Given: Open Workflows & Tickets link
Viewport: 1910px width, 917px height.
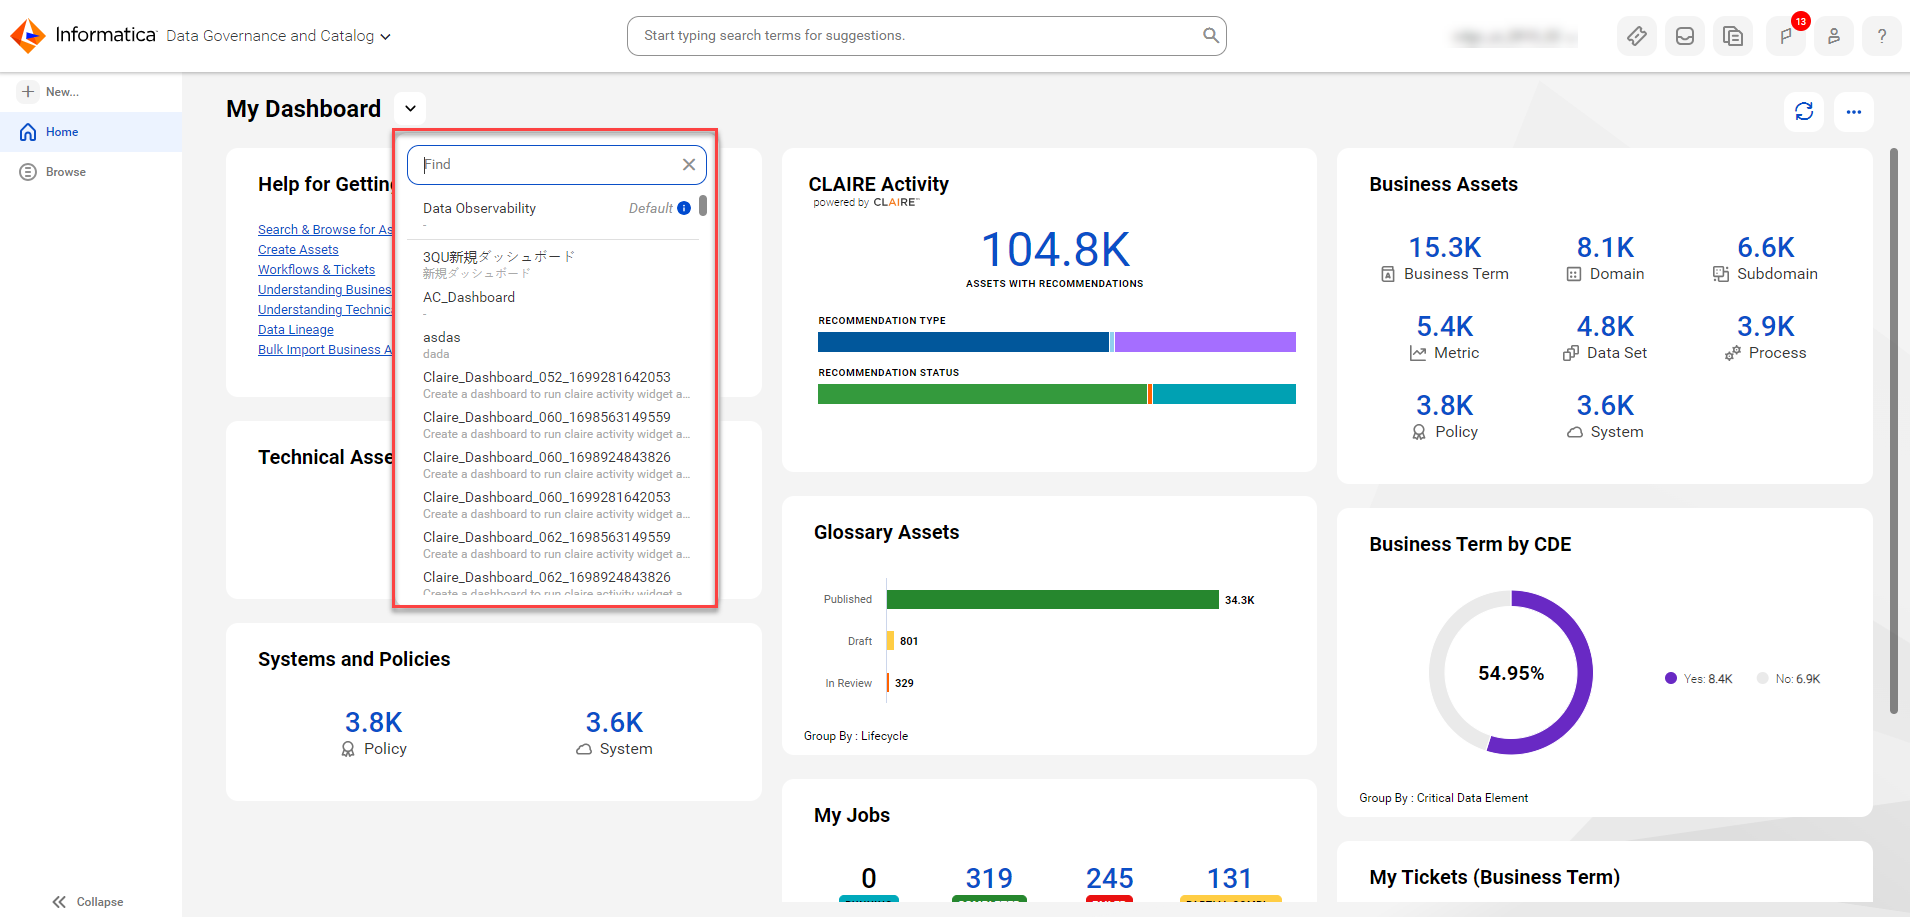Looking at the screenshot, I should pyautogui.click(x=316, y=270).
